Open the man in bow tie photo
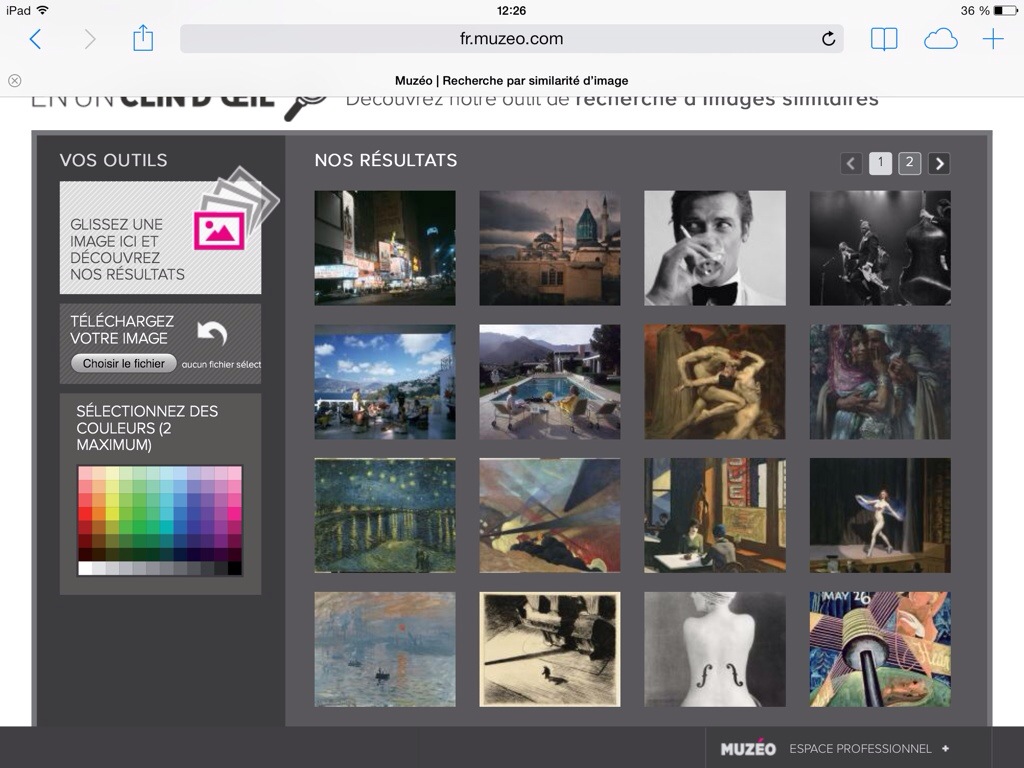This screenshot has width=1024, height=768. pos(715,248)
